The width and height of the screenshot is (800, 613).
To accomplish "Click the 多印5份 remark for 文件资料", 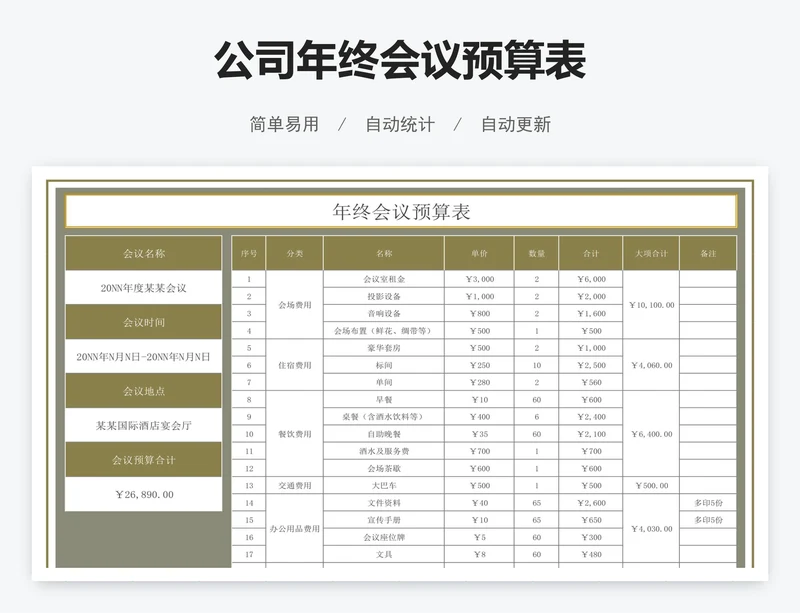I will pos(708,503).
